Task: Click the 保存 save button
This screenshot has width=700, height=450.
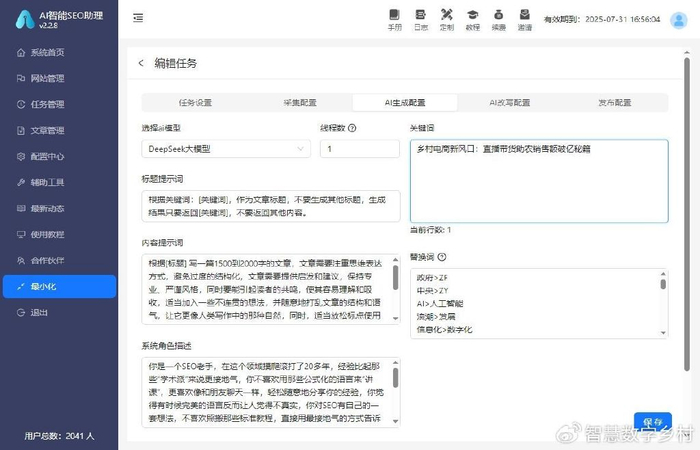Action: [x=653, y=422]
